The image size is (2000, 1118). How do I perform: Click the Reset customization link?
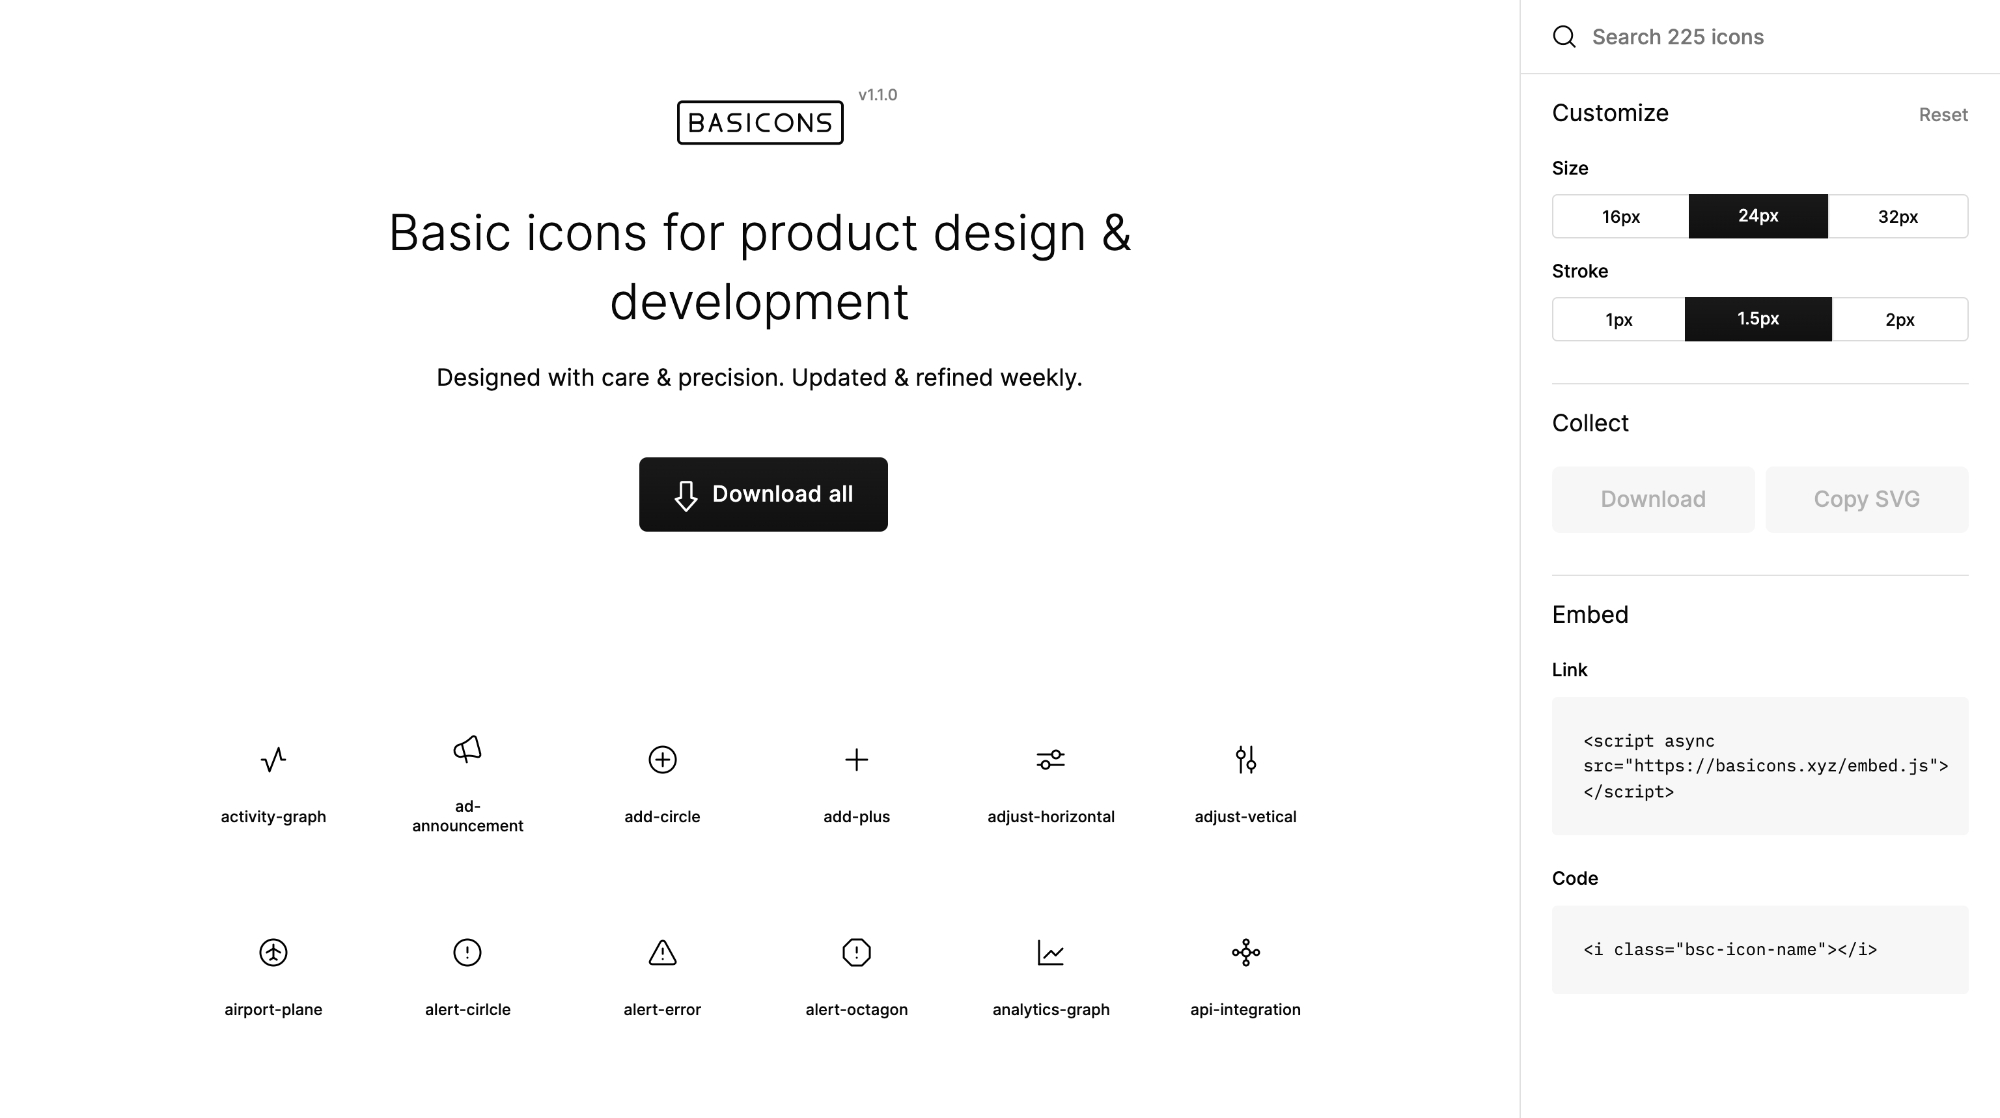(x=1944, y=114)
